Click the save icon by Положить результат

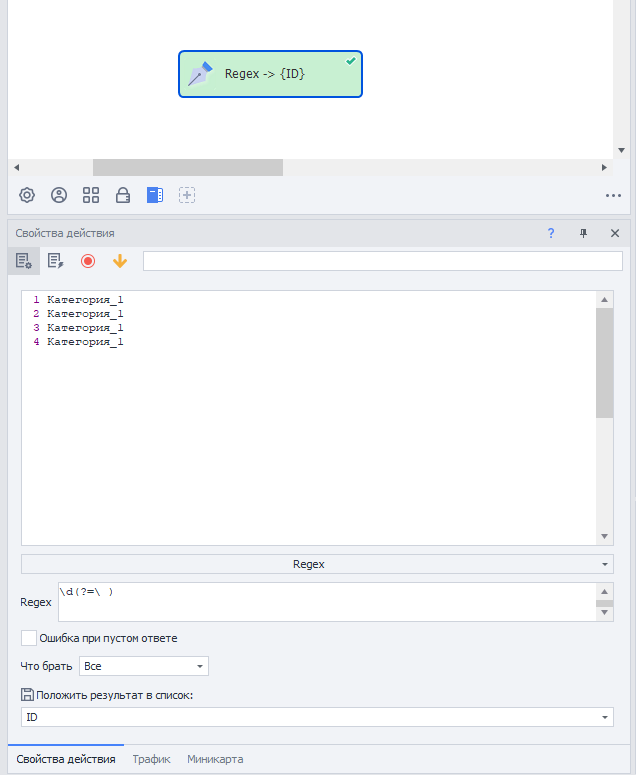[x=27, y=694]
